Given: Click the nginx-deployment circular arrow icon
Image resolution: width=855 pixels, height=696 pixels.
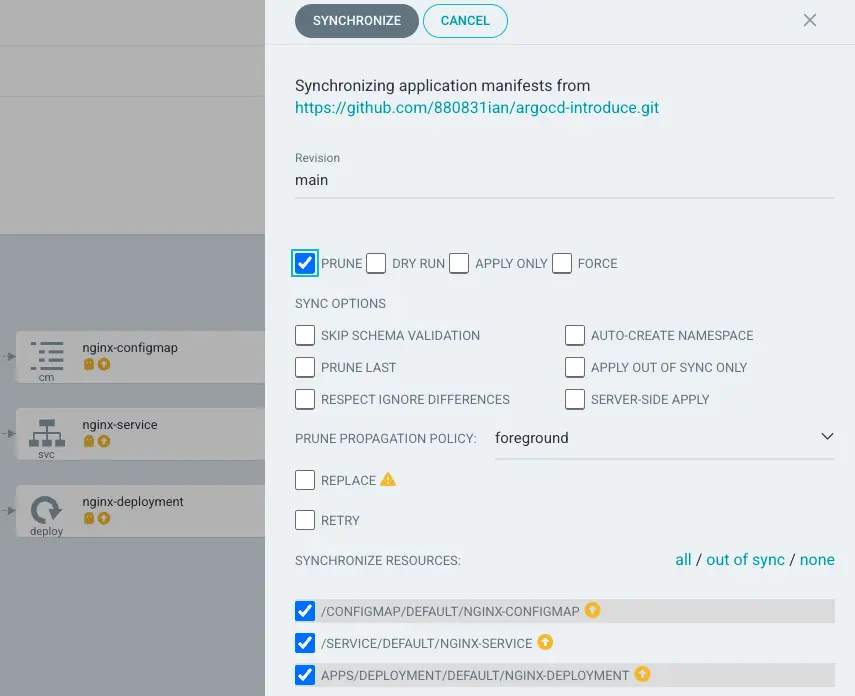Looking at the screenshot, I should (46, 510).
